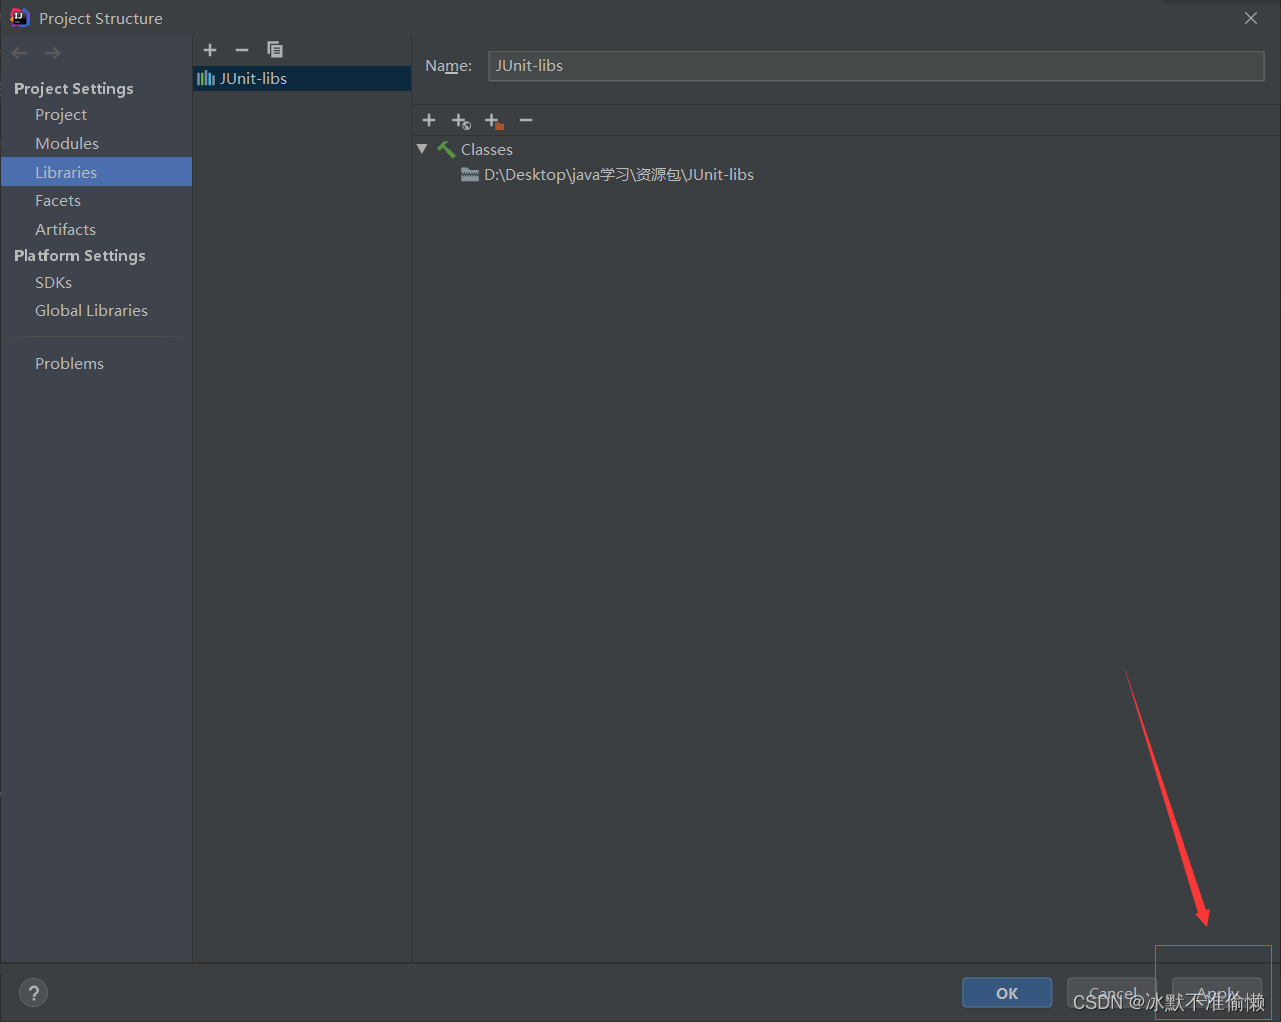The height and width of the screenshot is (1022, 1281).
Task: Click the folder icon beside D:\Desktop path
Action: tap(470, 175)
